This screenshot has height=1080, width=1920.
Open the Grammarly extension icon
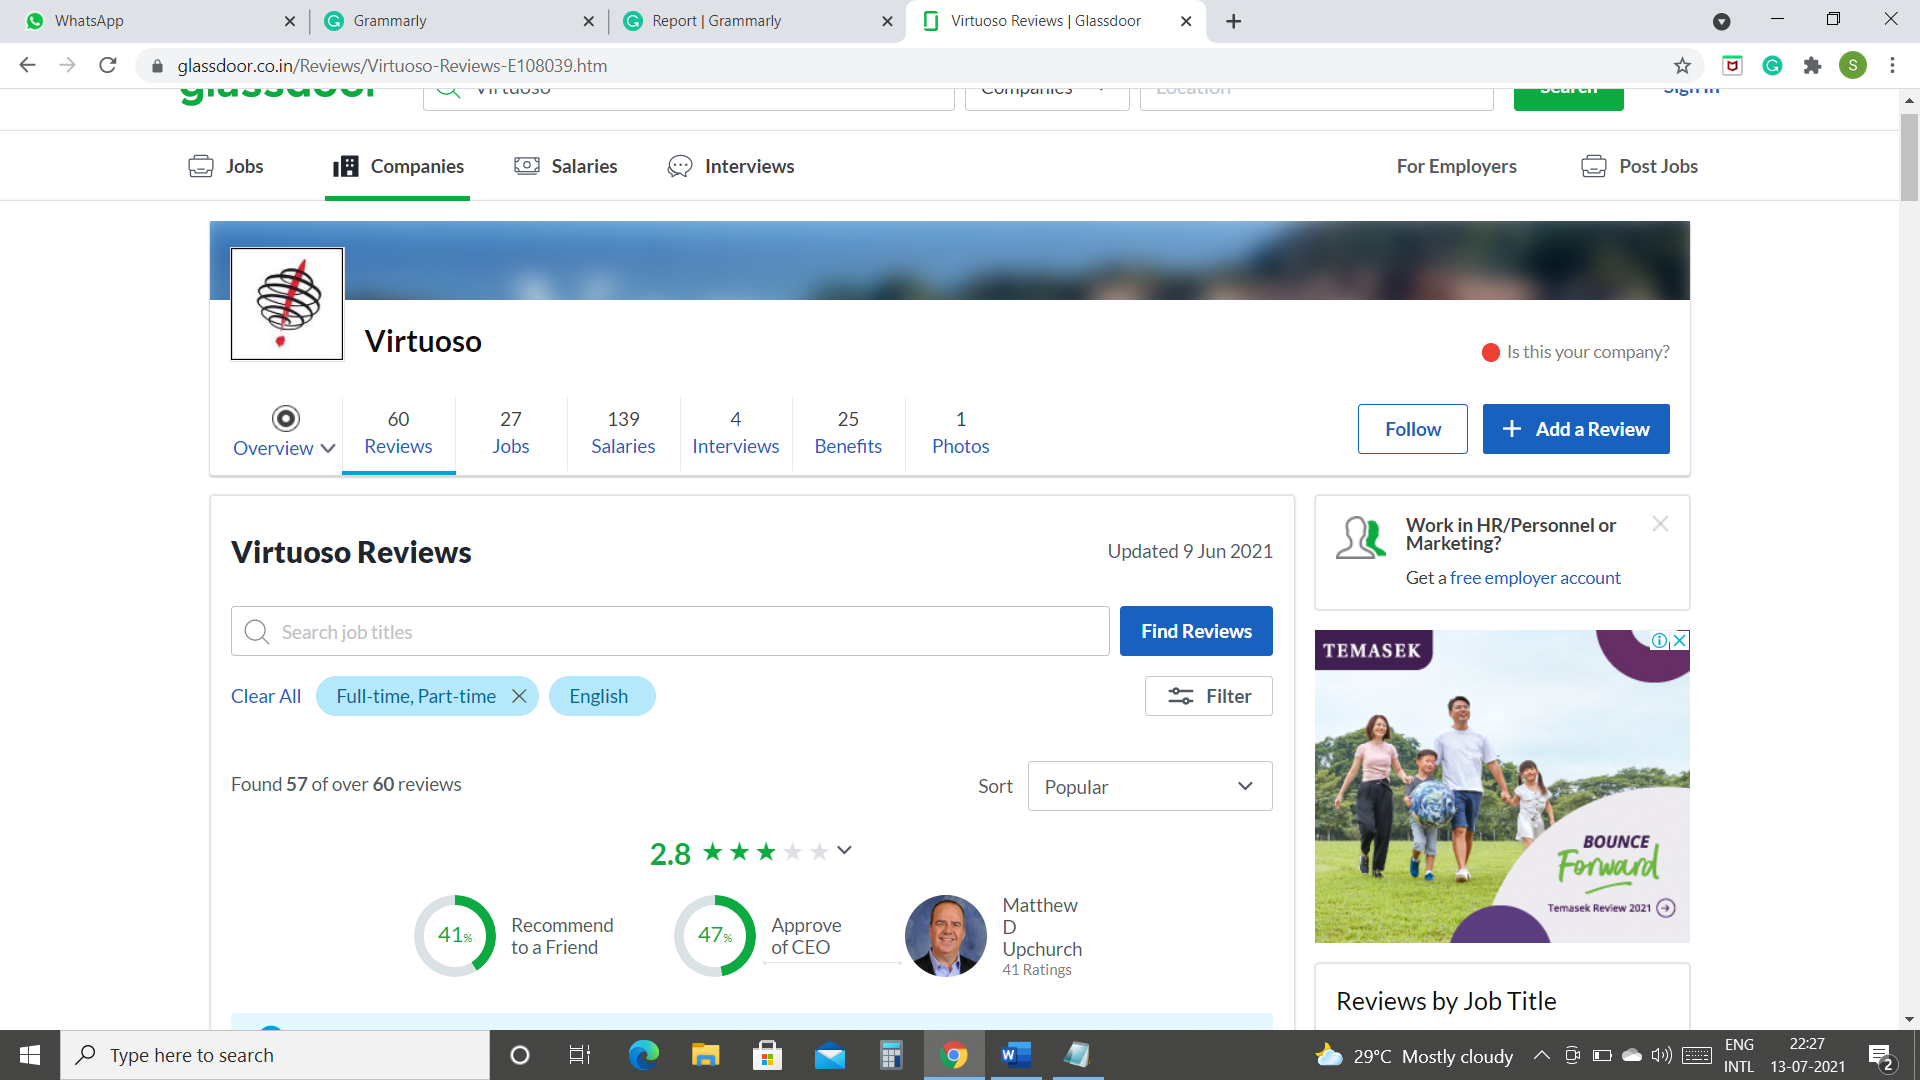coord(1772,65)
